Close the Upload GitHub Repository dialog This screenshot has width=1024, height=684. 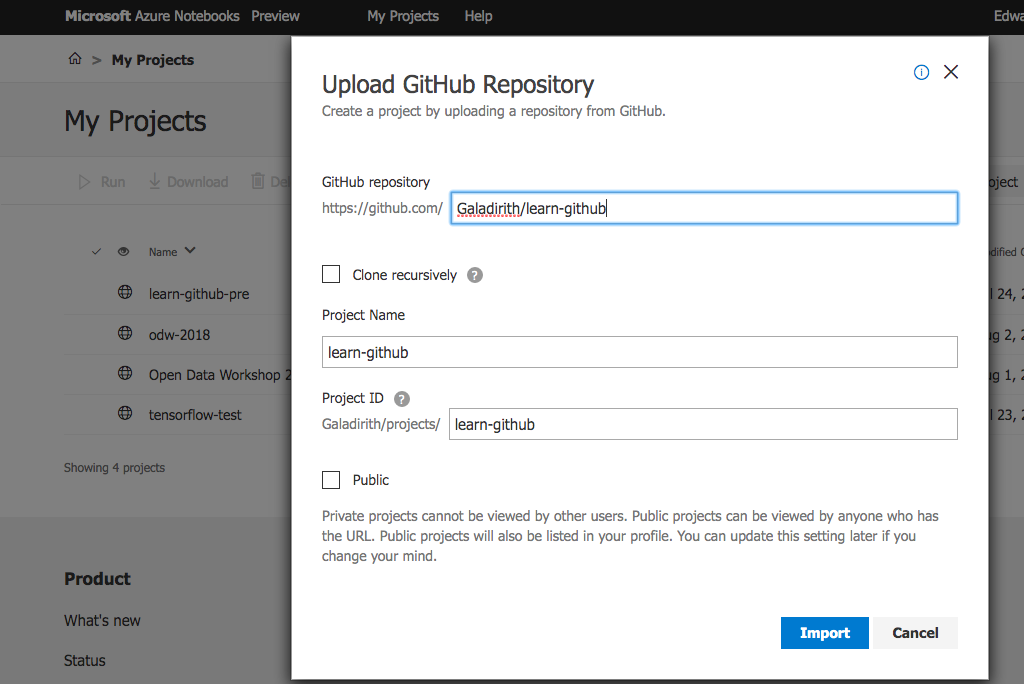click(x=951, y=72)
